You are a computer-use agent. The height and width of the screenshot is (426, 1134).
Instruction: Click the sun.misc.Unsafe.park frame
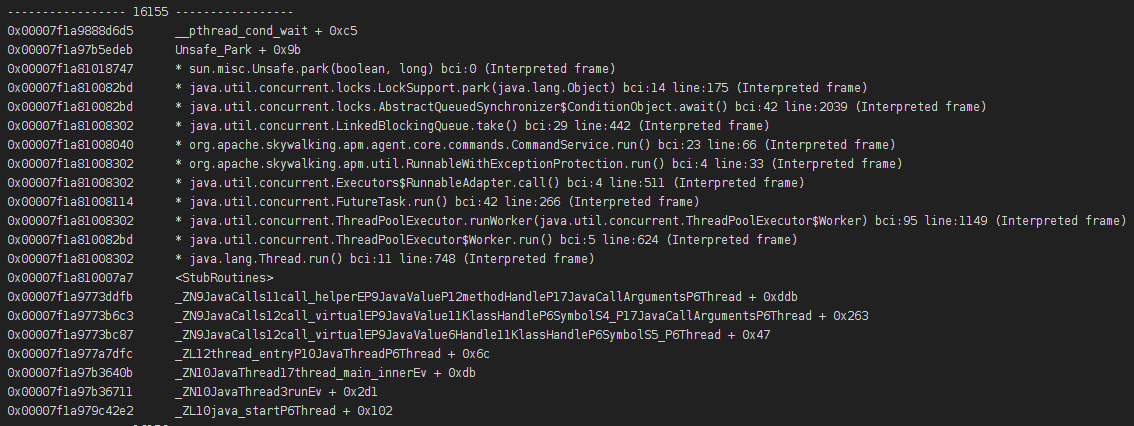394,69
